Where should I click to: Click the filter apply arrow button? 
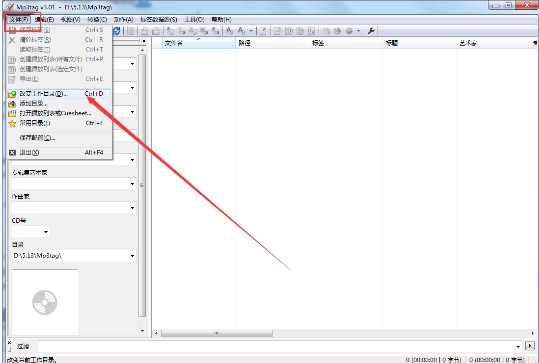click(530, 346)
